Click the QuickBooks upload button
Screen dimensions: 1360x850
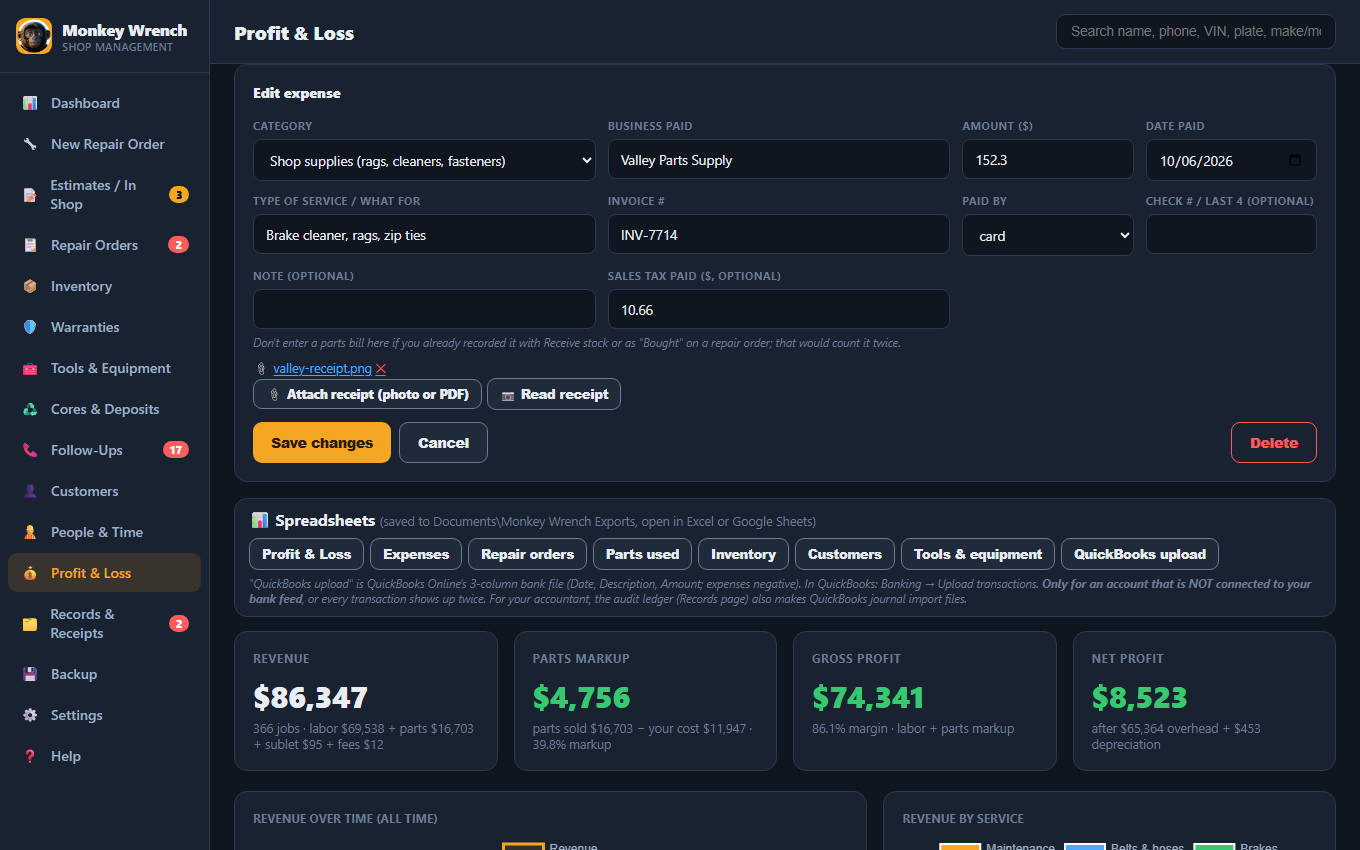1140,554
